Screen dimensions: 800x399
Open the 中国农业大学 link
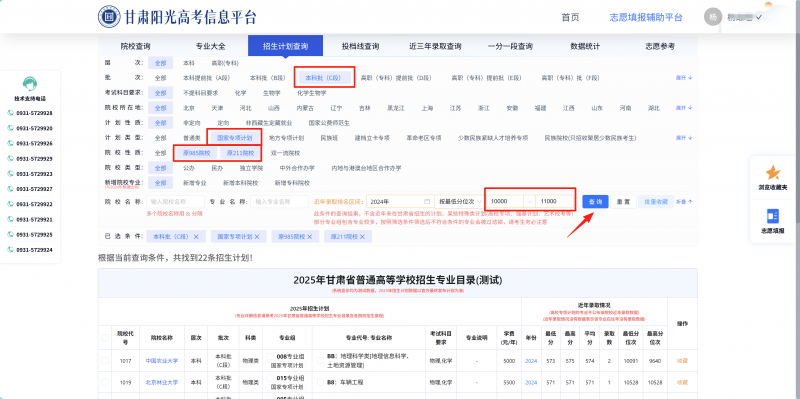click(162, 361)
